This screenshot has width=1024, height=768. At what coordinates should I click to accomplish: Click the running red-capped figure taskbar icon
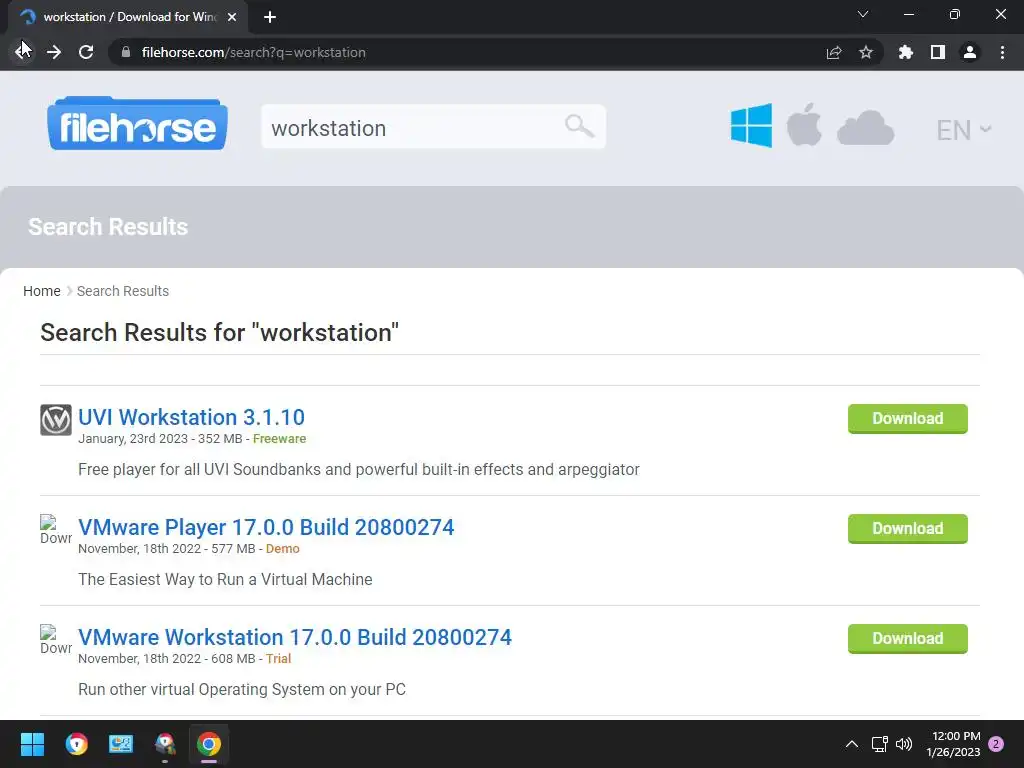[x=165, y=744]
